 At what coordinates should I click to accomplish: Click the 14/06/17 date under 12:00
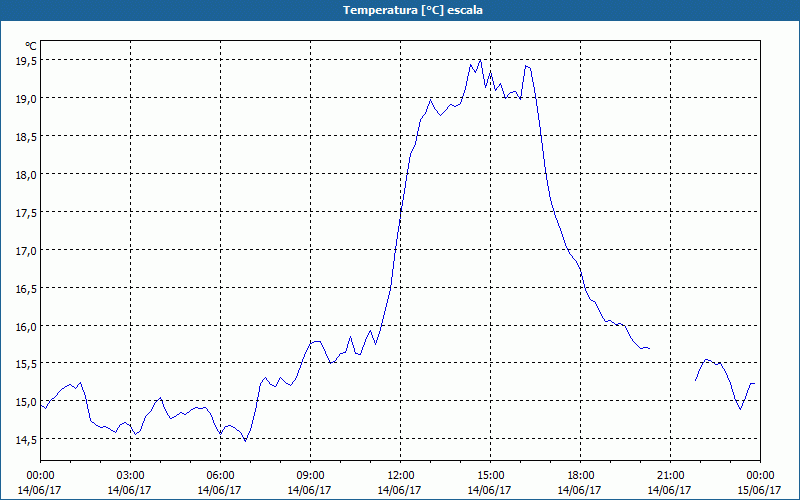point(400,490)
